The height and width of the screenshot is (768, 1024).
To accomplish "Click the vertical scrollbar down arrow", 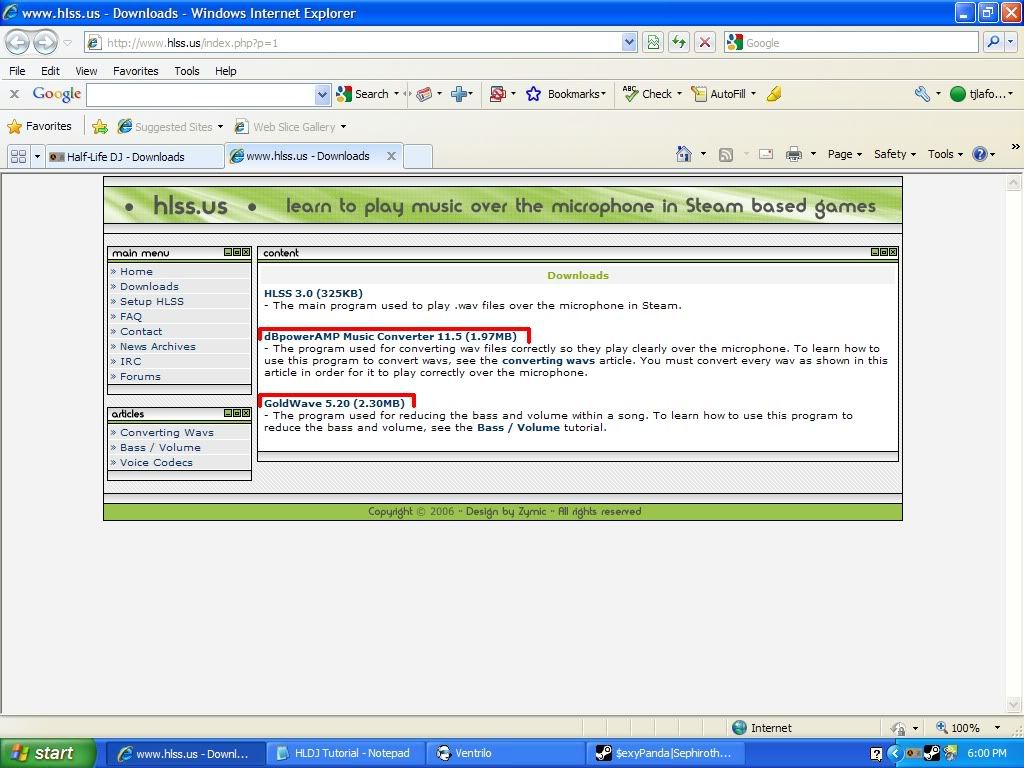I will pos(1015,707).
